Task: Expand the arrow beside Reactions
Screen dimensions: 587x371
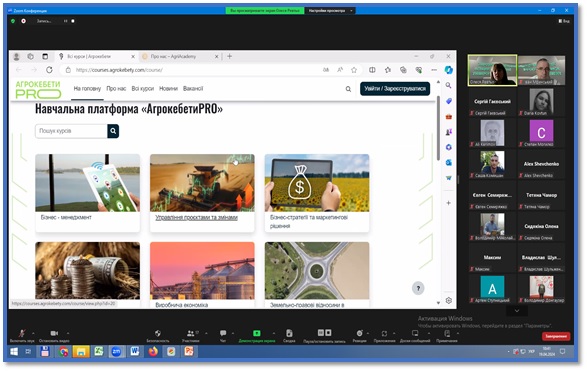Action: pyautogui.click(x=368, y=333)
